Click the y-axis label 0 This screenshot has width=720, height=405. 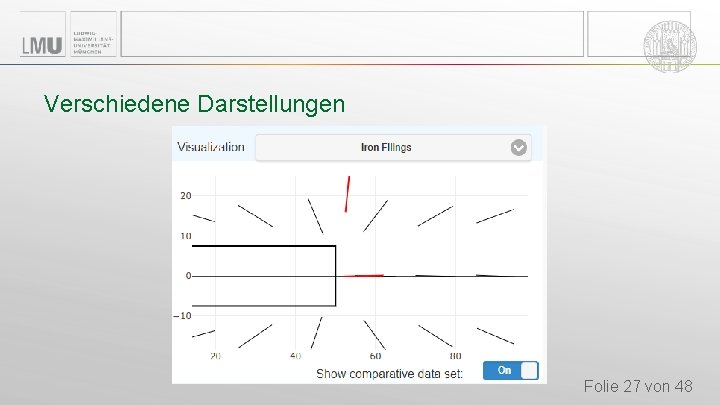tap(188, 276)
